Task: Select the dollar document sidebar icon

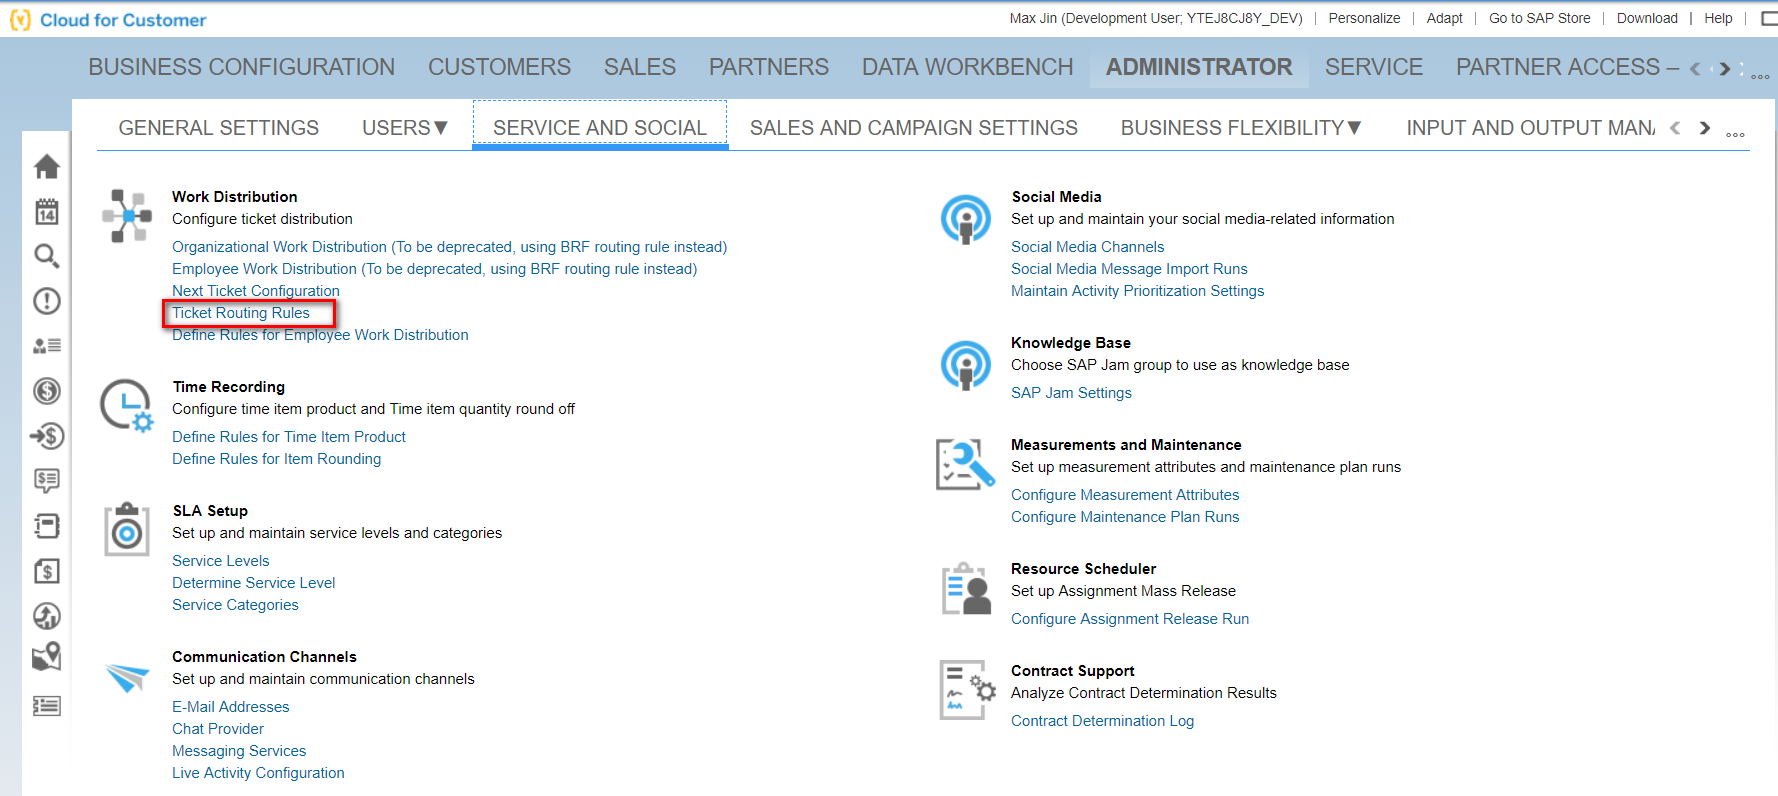Action: pyautogui.click(x=47, y=571)
